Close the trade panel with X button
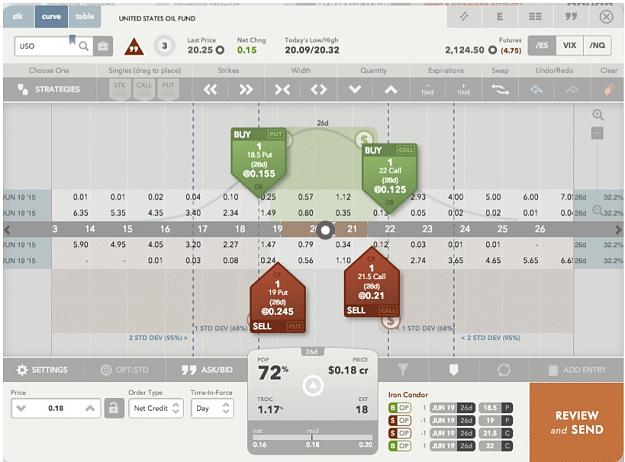The image size is (625, 462). [606, 17]
